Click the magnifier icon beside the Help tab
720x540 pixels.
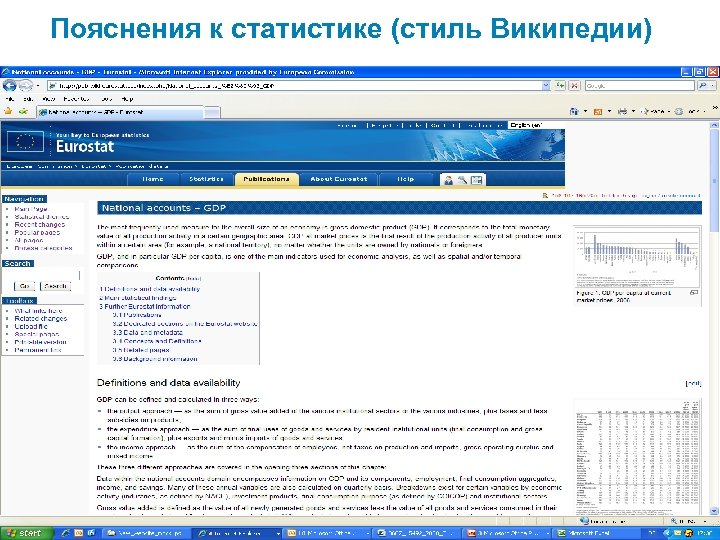[x=462, y=180]
